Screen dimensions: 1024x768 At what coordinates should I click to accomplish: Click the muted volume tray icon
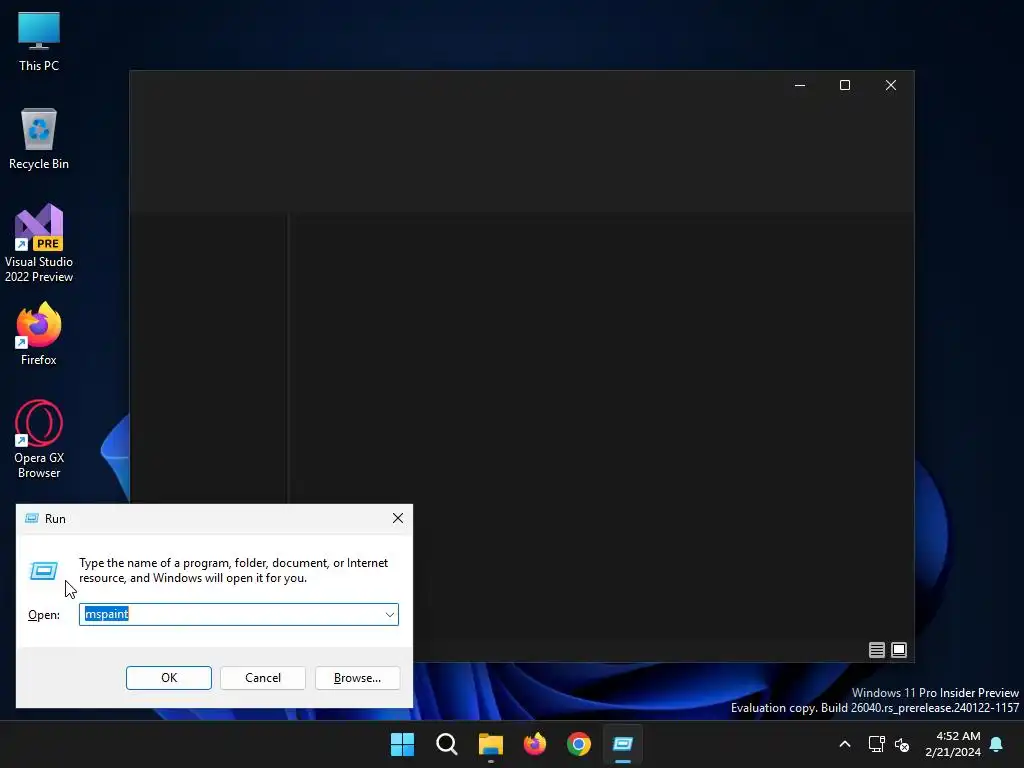[x=902, y=744]
